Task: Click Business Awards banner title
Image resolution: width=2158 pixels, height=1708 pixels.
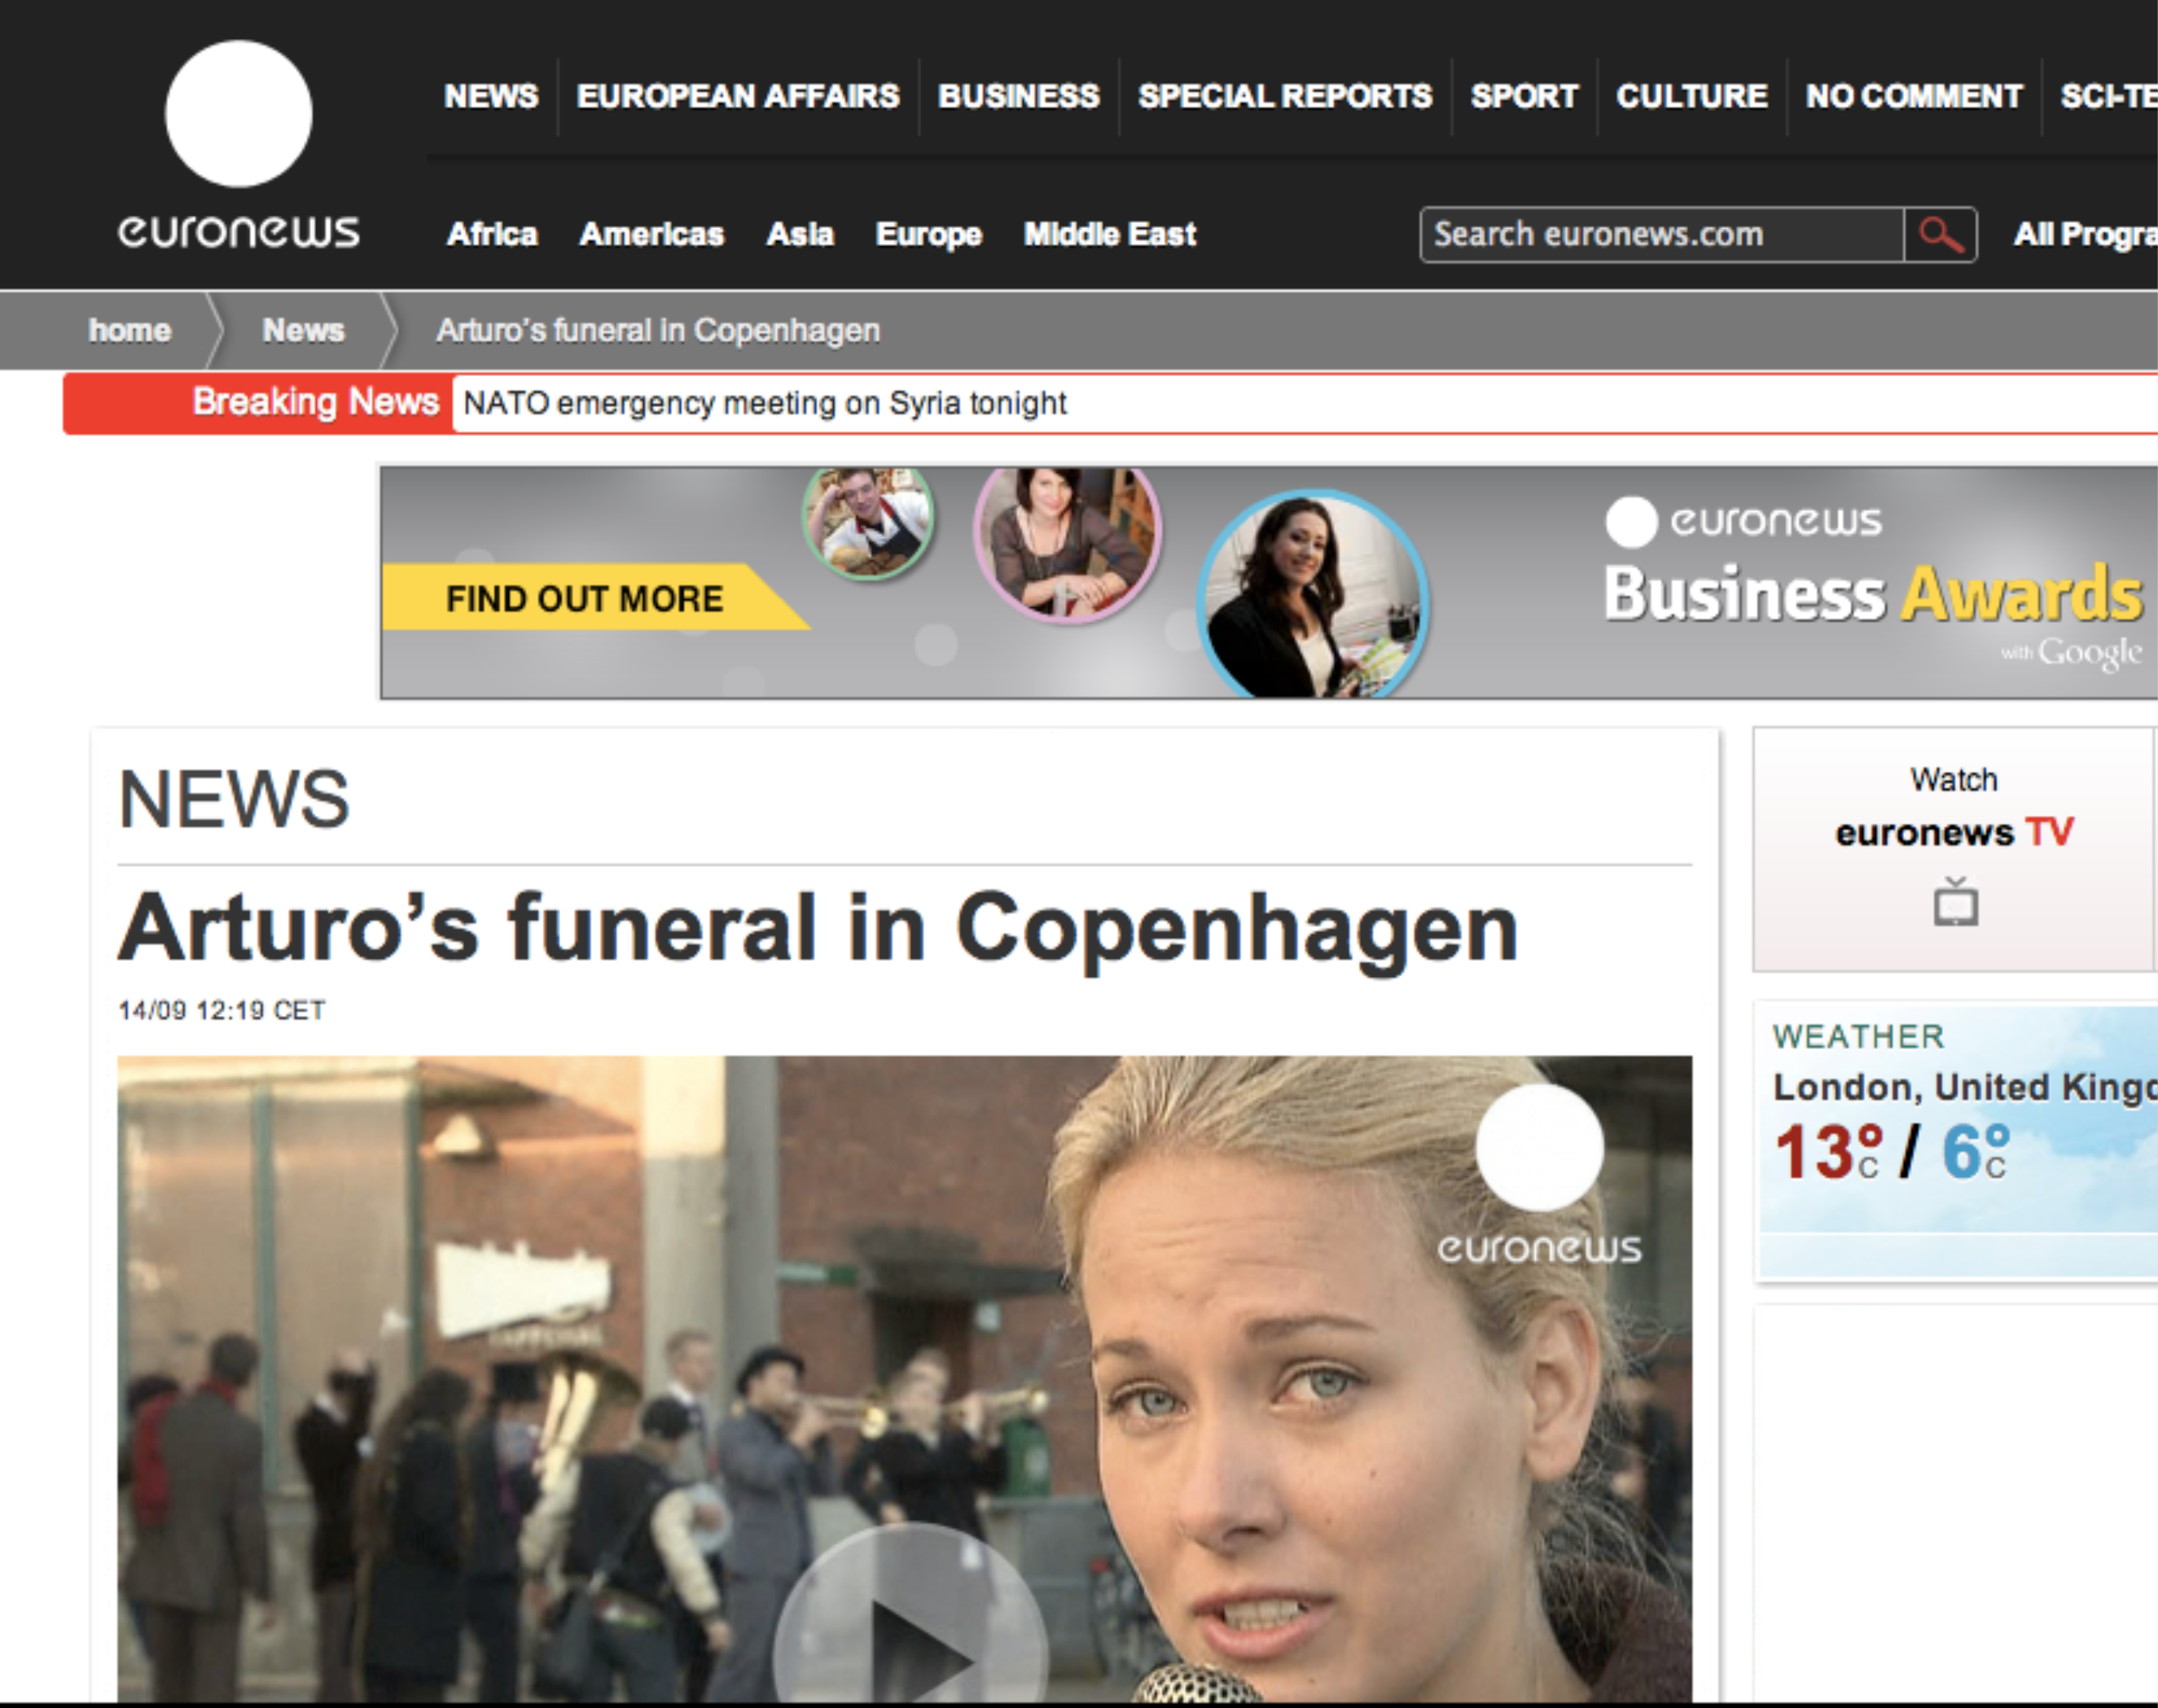Action: pyautogui.click(x=1873, y=594)
